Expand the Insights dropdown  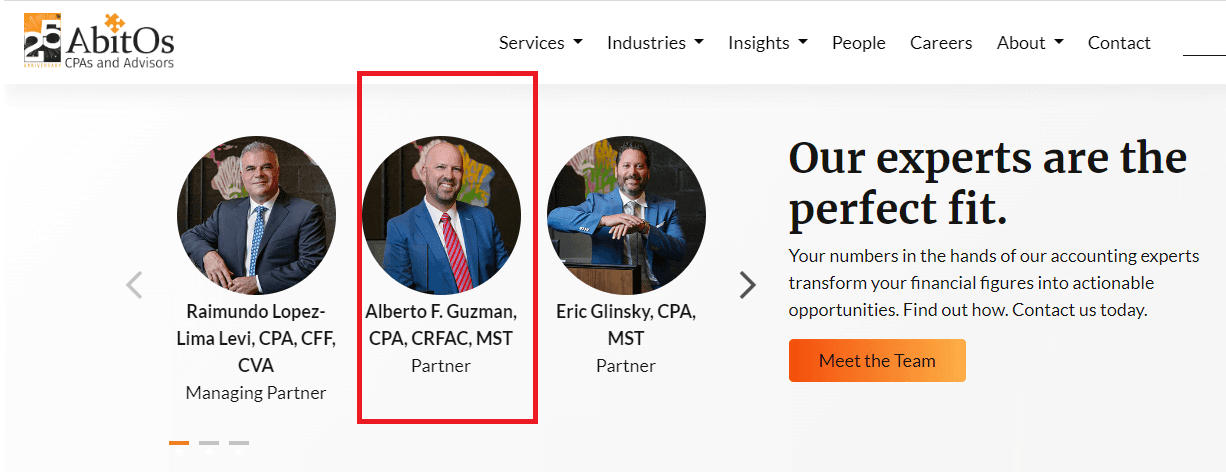tap(767, 43)
